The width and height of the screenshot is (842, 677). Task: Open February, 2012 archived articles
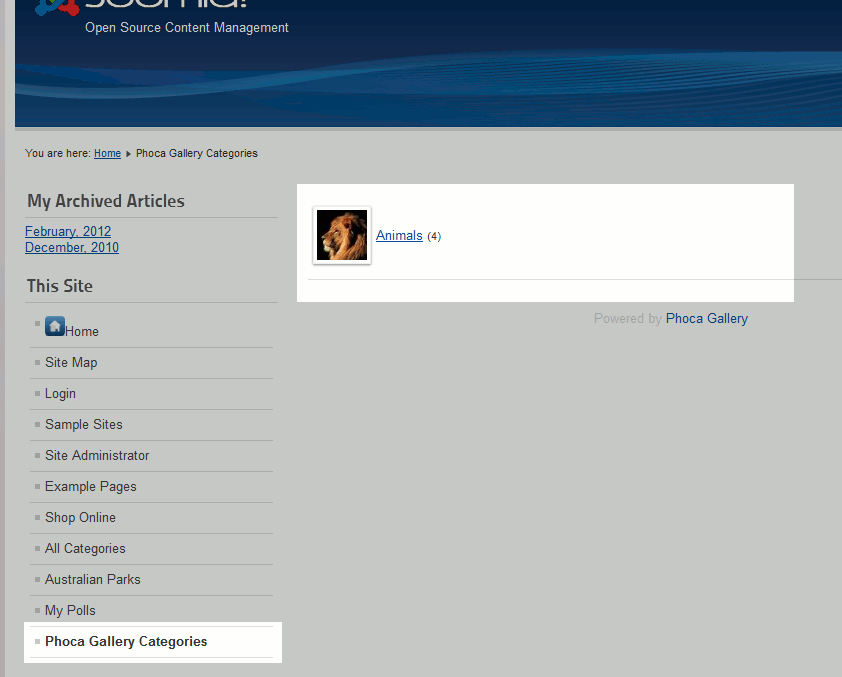[x=68, y=231]
